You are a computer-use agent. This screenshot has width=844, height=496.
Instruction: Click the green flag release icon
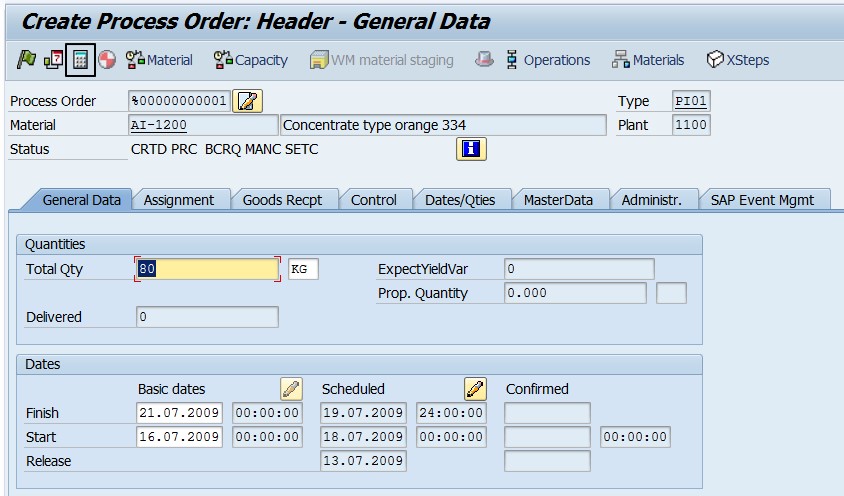point(26,59)
